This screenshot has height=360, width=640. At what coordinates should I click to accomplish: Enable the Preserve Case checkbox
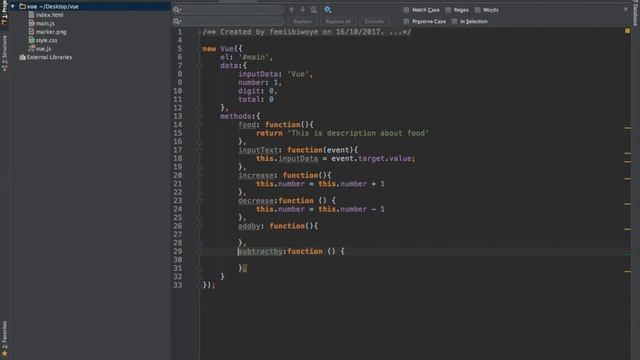tap(406, 21)
